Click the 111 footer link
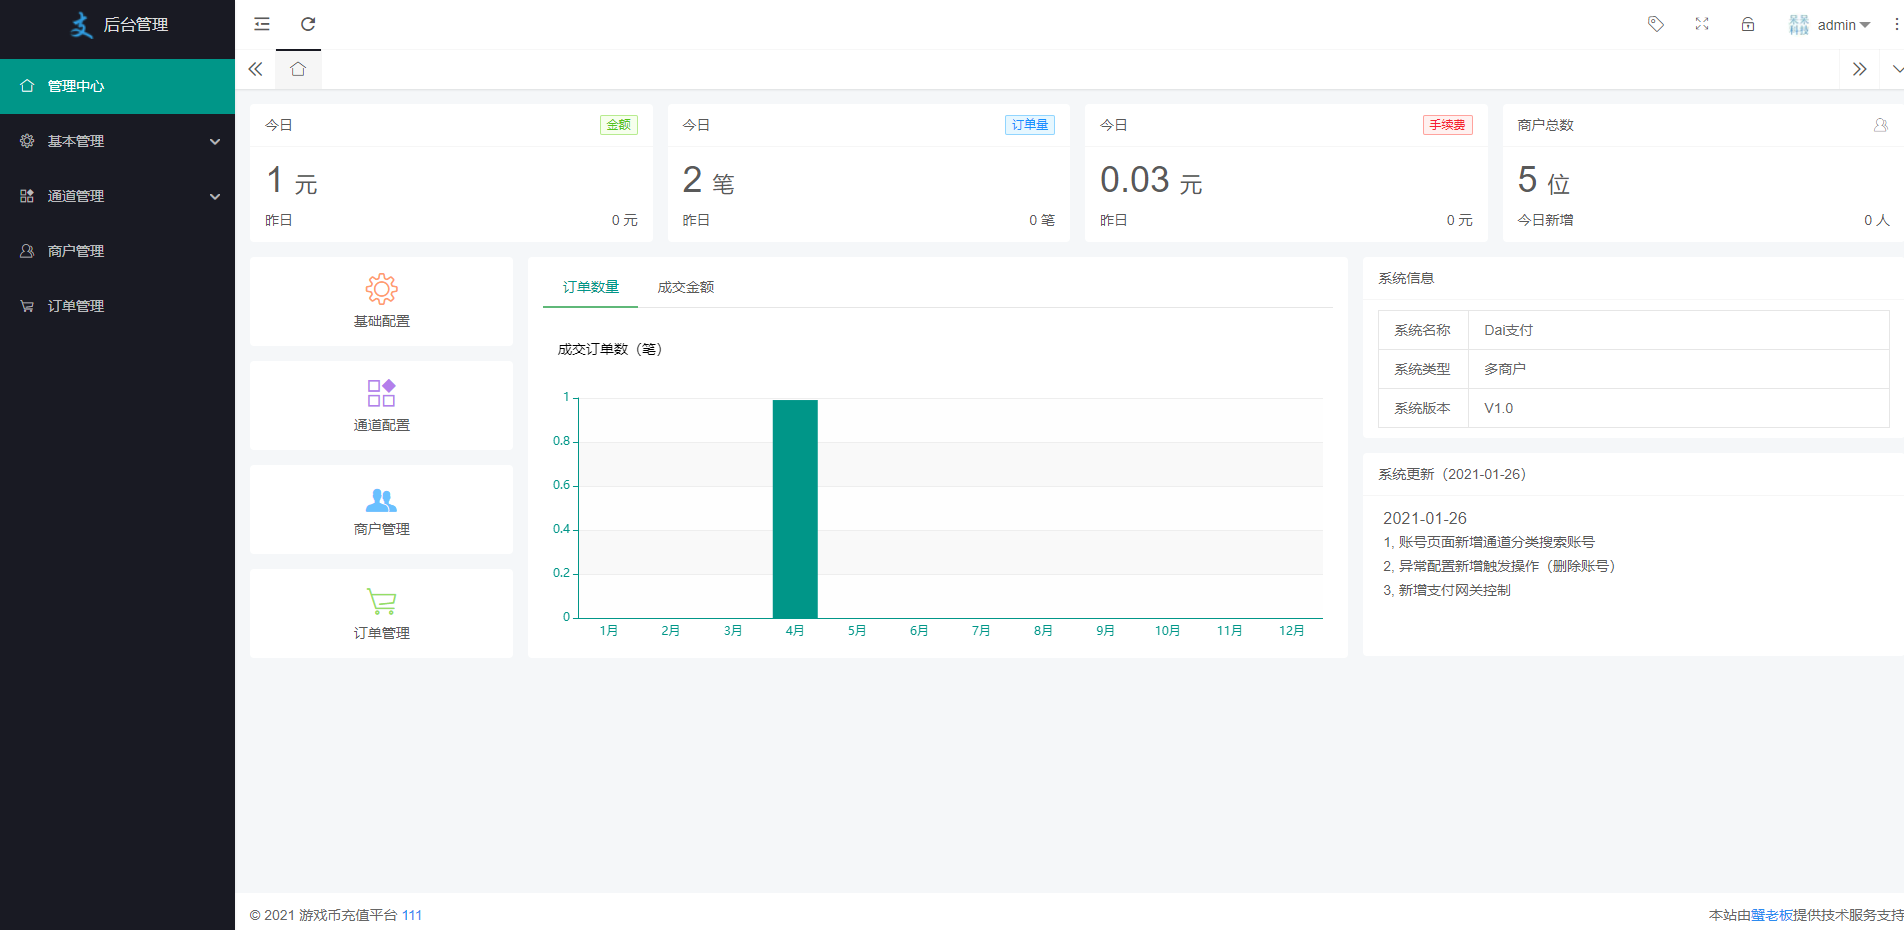 tap(412, 915)
